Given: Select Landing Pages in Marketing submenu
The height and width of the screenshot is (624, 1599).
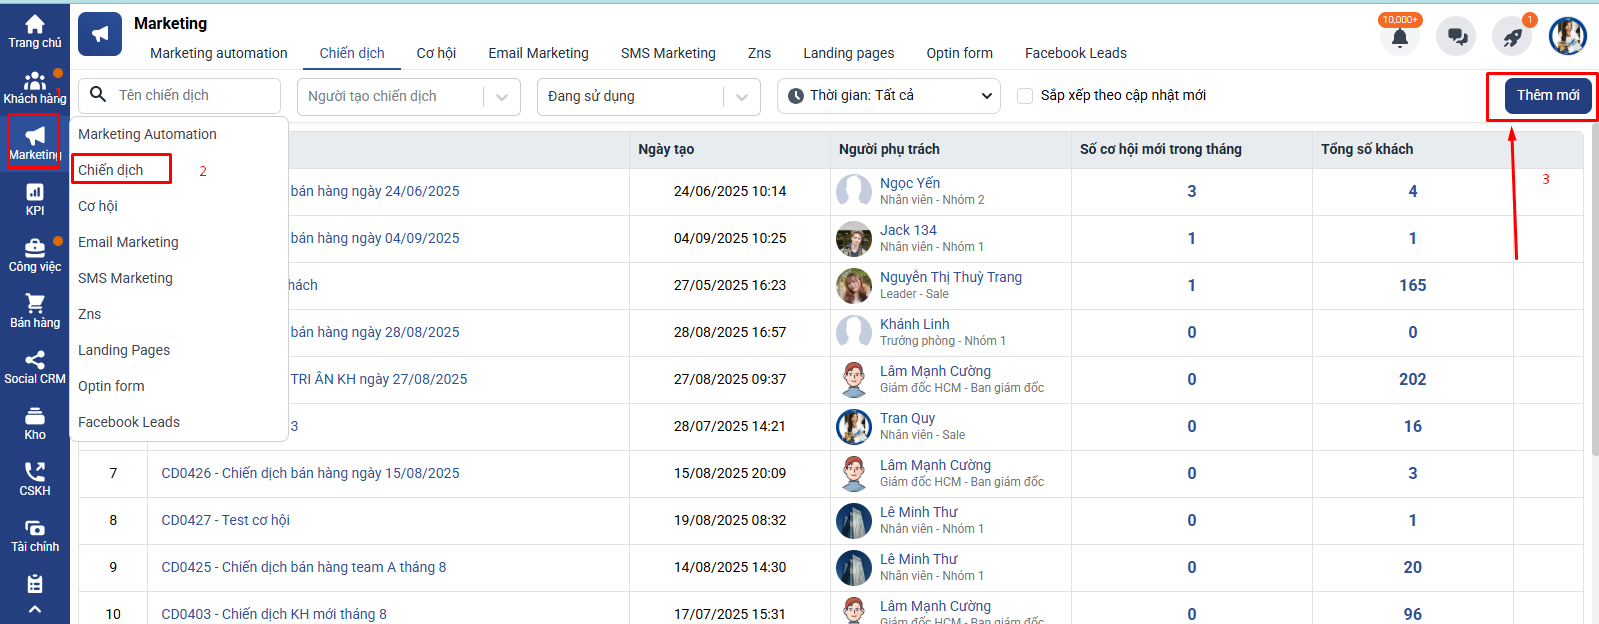Looking at the screenshot, I should [x=124, y=350].
